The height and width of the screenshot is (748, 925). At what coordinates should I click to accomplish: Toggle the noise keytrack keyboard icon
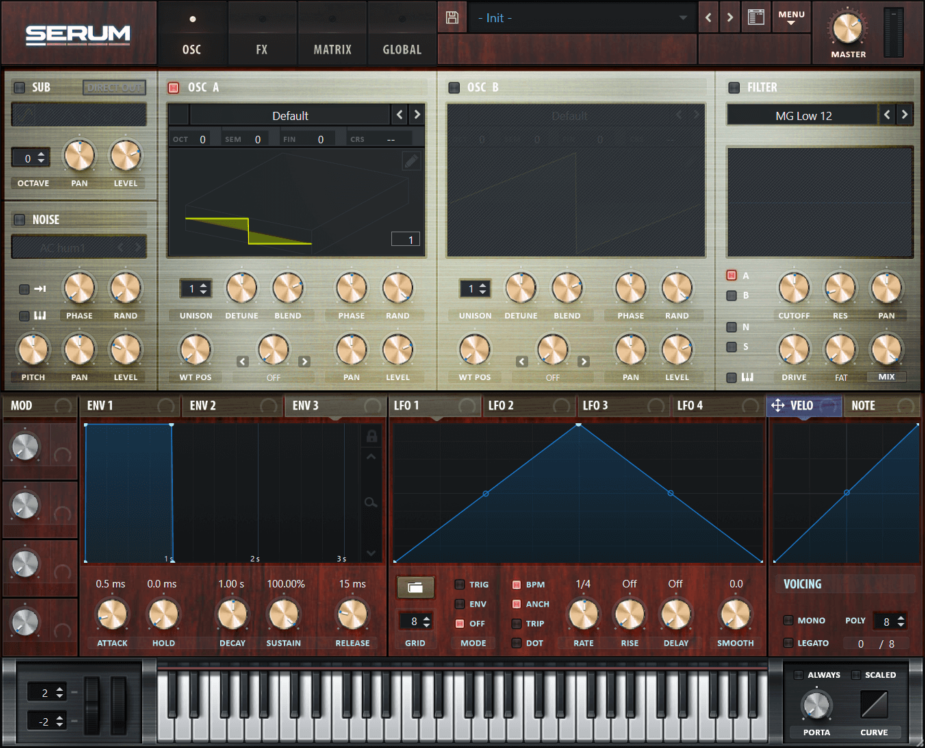40,316
